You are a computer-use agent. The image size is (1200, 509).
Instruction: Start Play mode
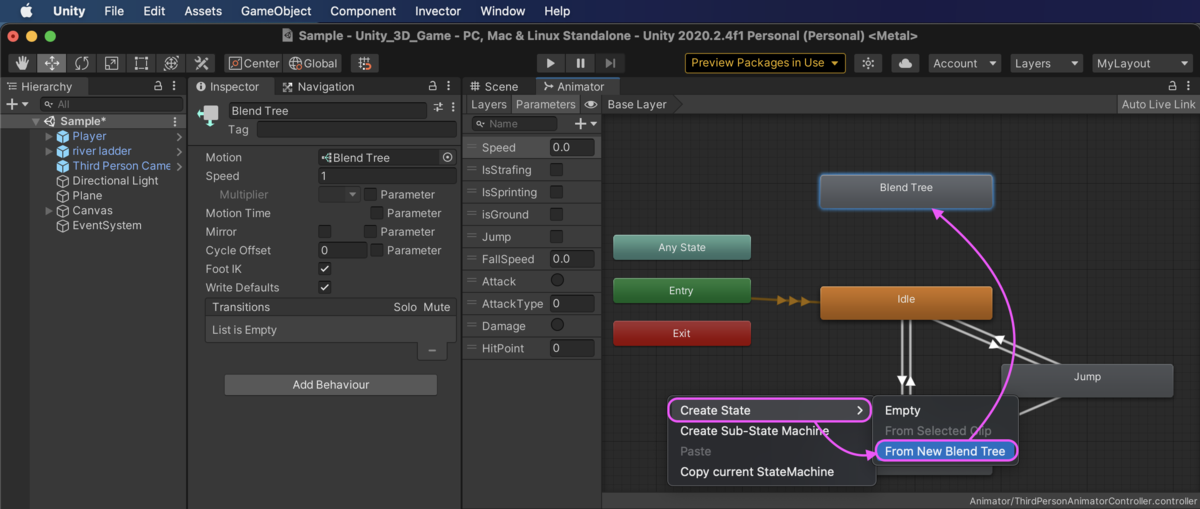(x=550, y=63)
